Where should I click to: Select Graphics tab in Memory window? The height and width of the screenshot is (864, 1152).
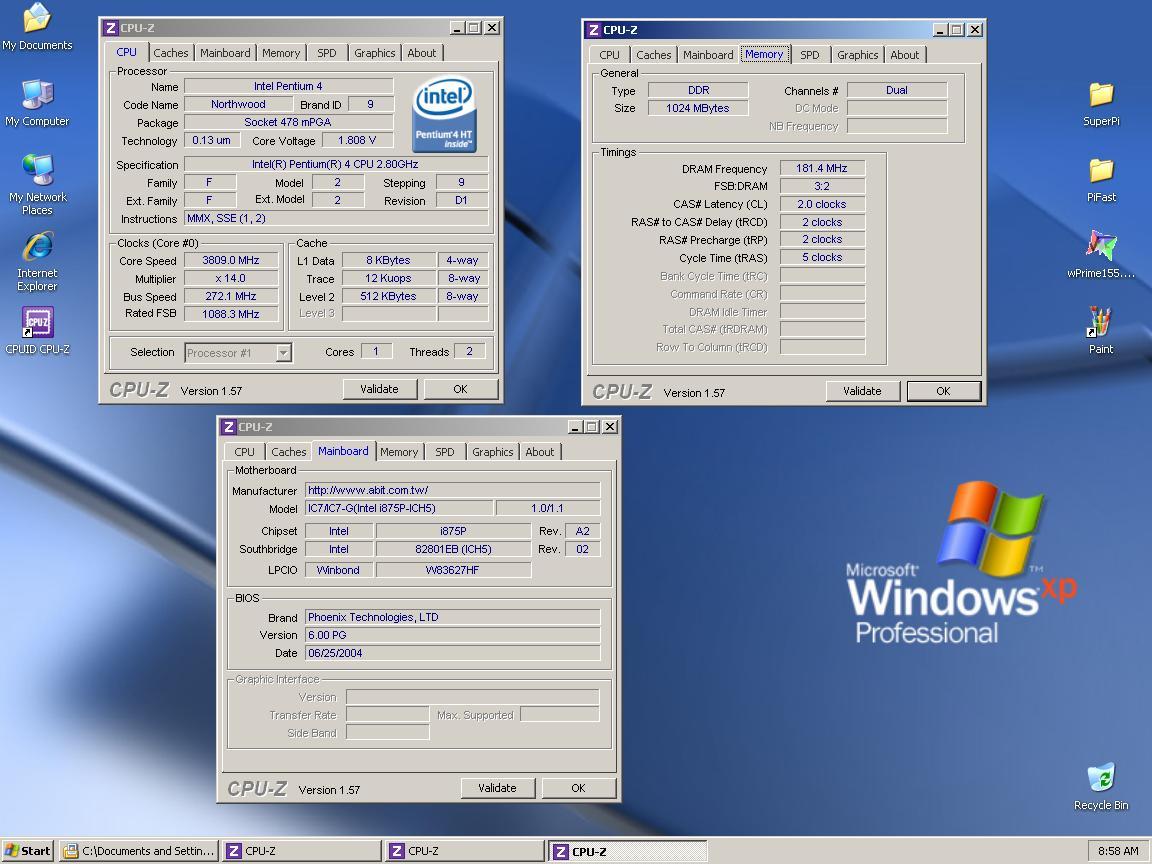[x=857, y=55]
